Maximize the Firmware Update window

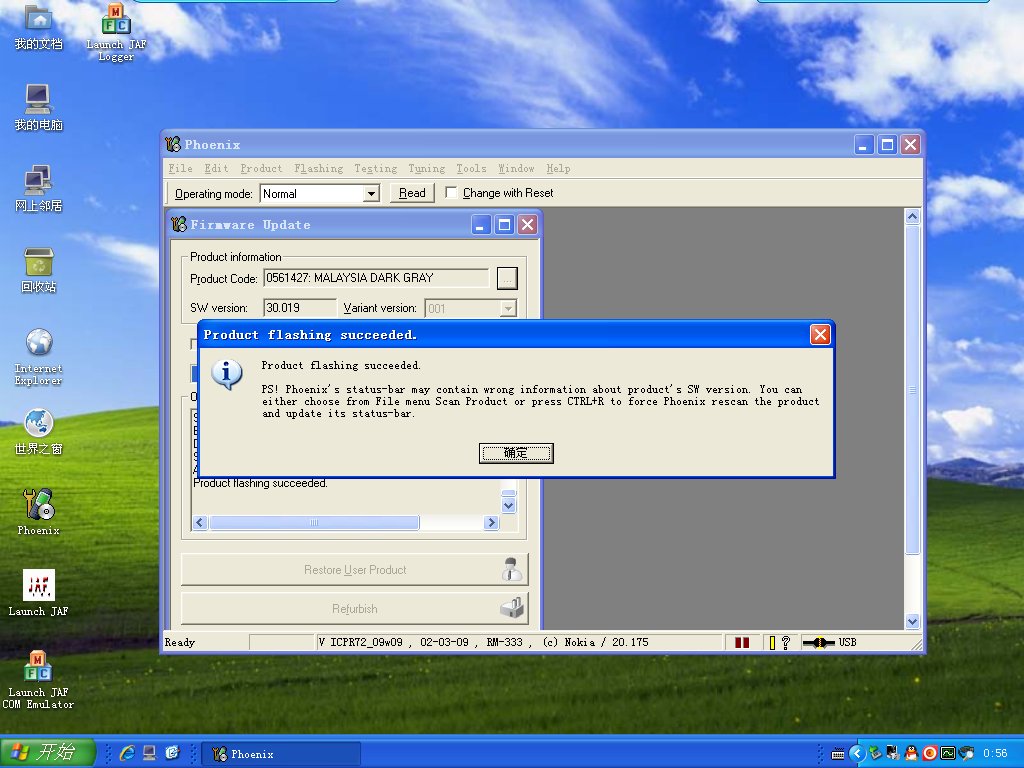(504, 225)
